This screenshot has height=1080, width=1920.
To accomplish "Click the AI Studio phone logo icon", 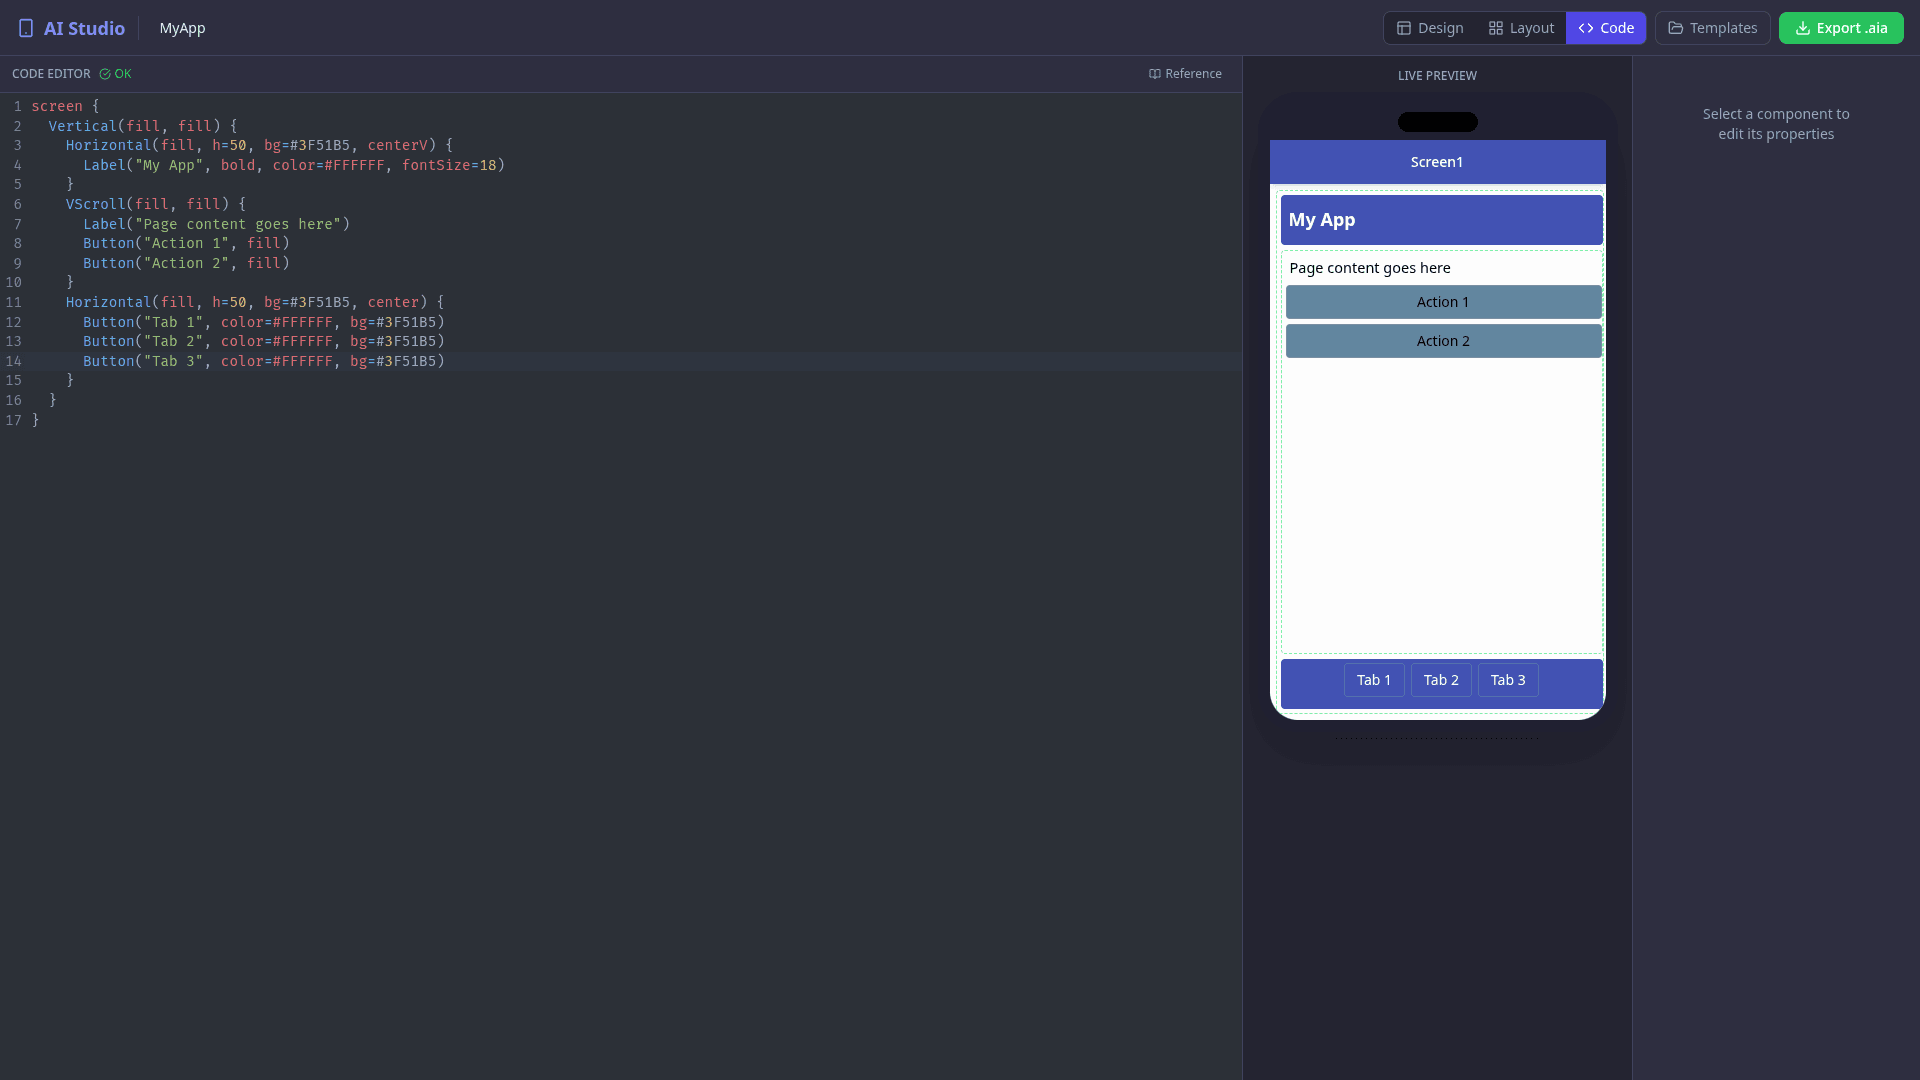I will click(26, 28).
